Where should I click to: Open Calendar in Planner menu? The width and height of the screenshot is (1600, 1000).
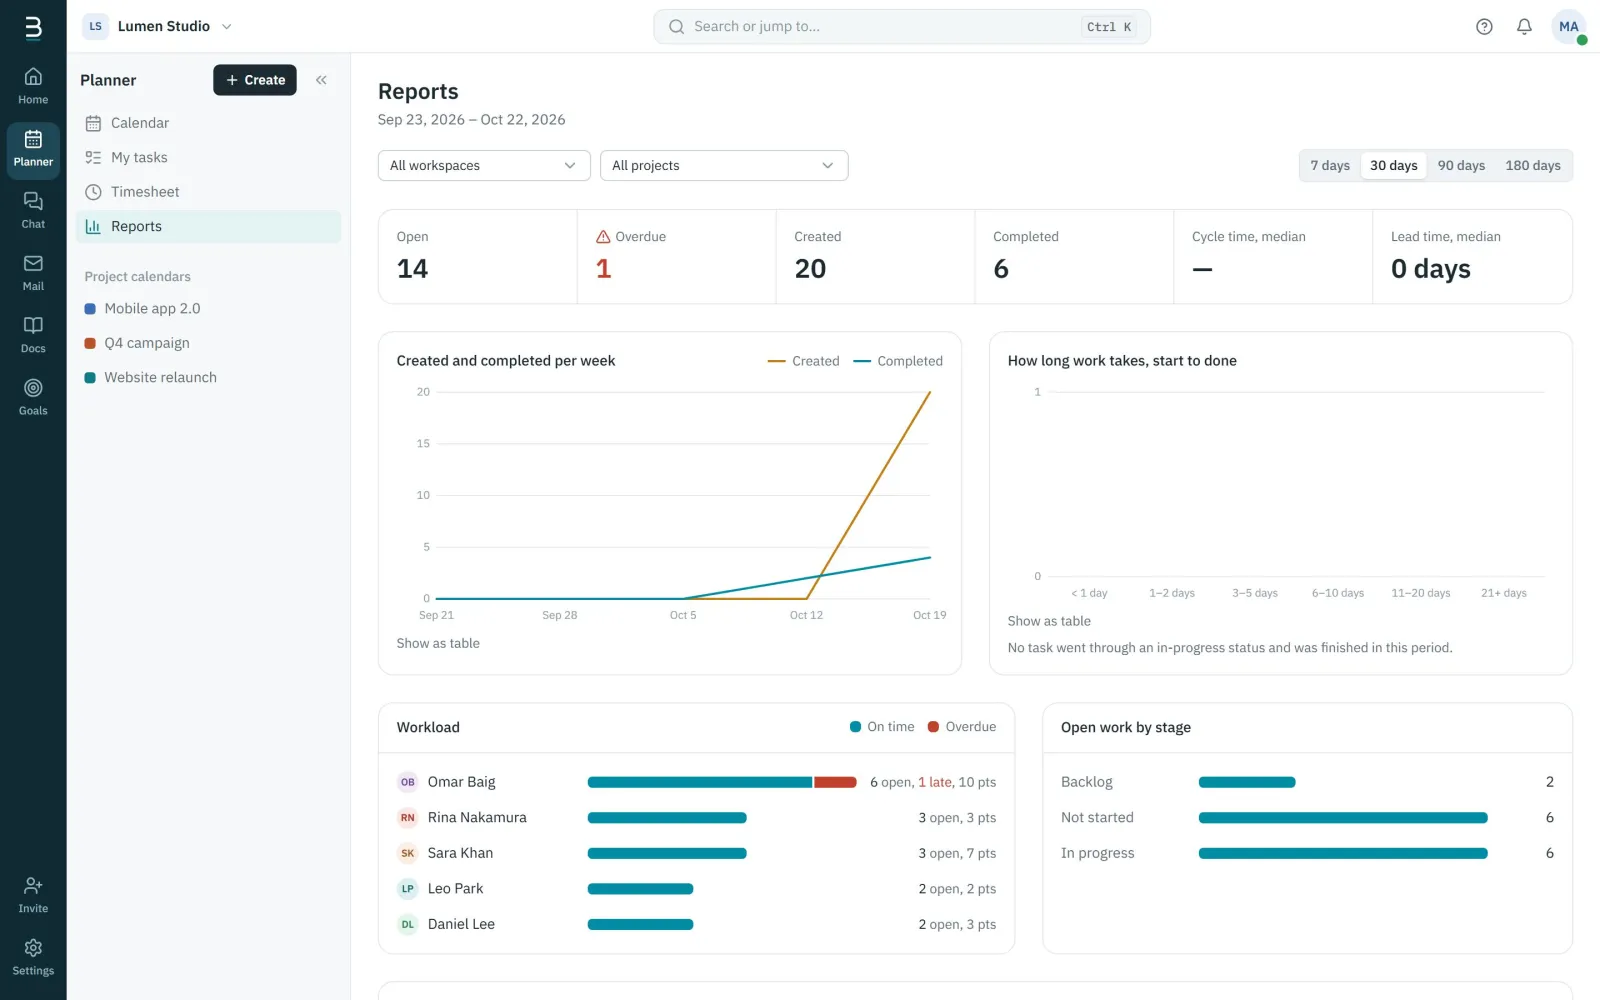pyautogui.click(x=209, y=123)
